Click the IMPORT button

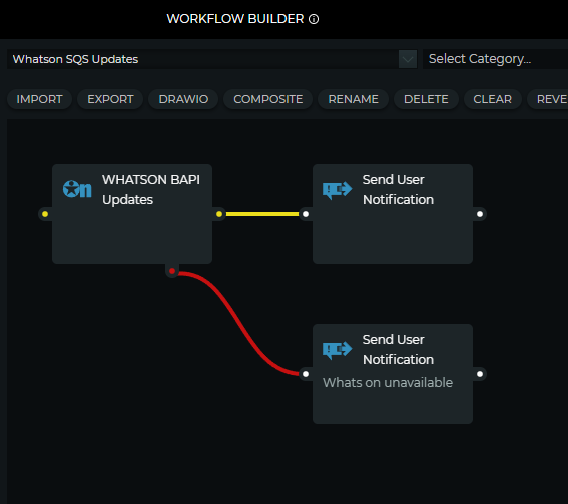pos(39,99)
